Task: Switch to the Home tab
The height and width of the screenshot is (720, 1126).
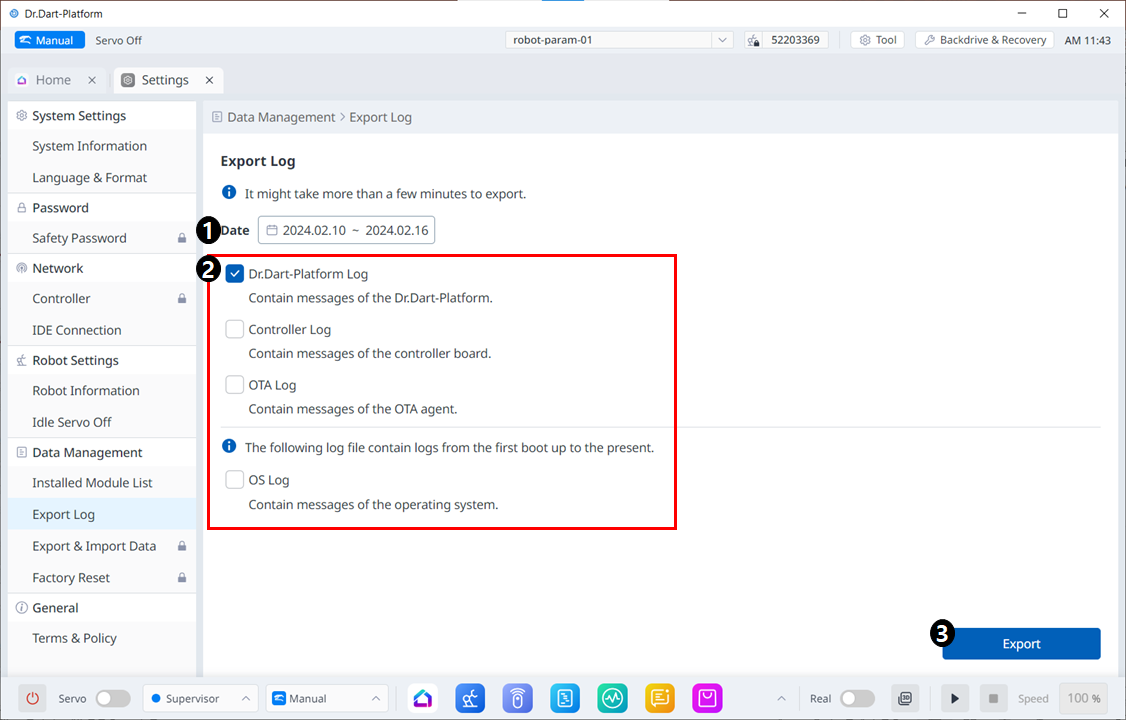Action: tap(53, 80)
